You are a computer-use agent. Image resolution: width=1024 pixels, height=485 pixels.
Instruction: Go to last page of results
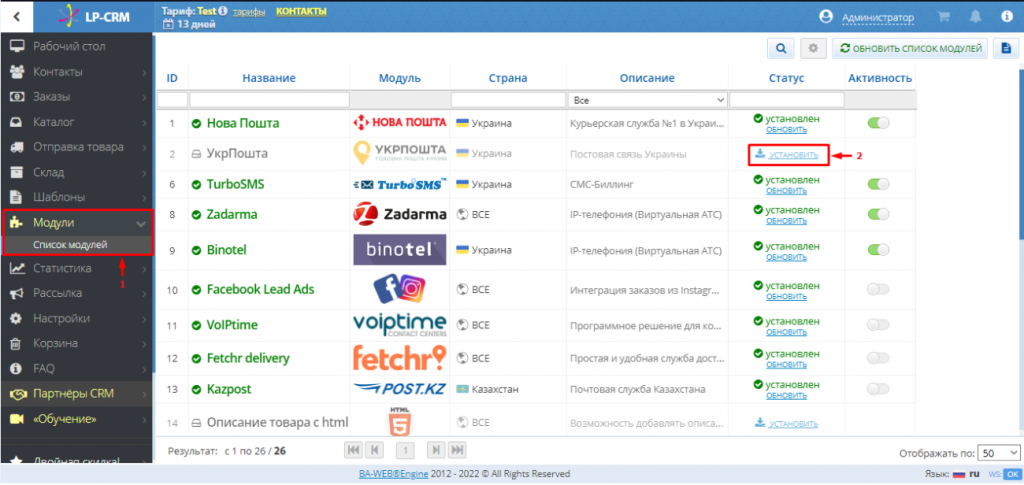pos(457,450)
